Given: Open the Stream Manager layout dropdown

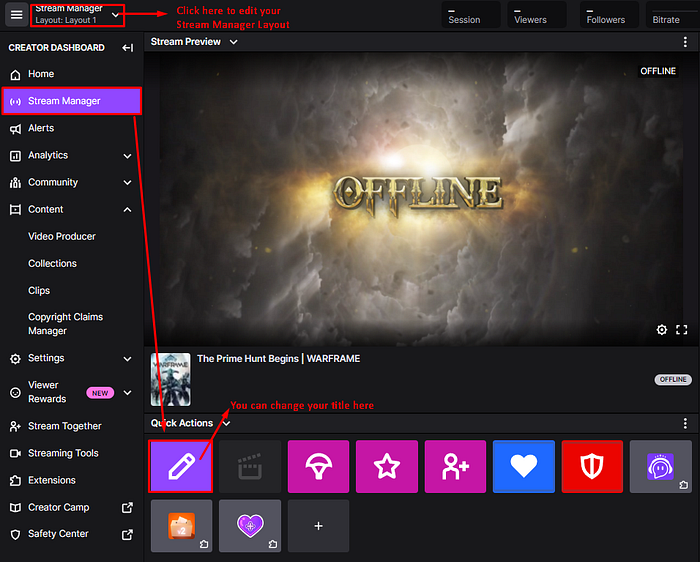Looking at the screenshot, I should click(x=77, y=15).
